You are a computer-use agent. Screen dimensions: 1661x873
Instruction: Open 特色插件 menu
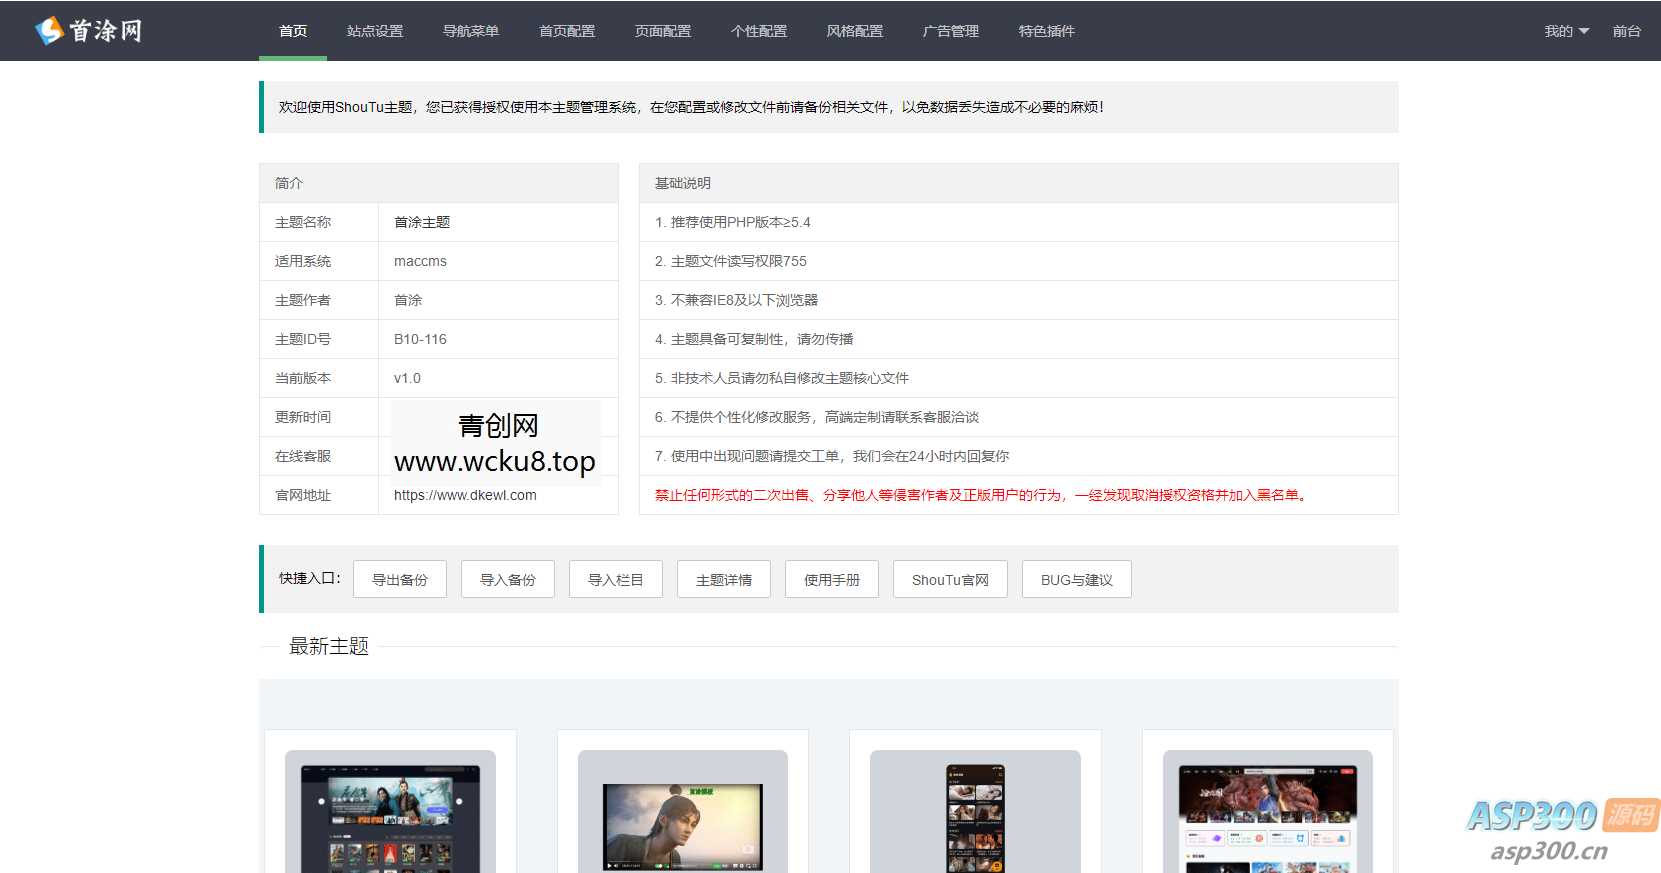click(x=1047, y=31)
